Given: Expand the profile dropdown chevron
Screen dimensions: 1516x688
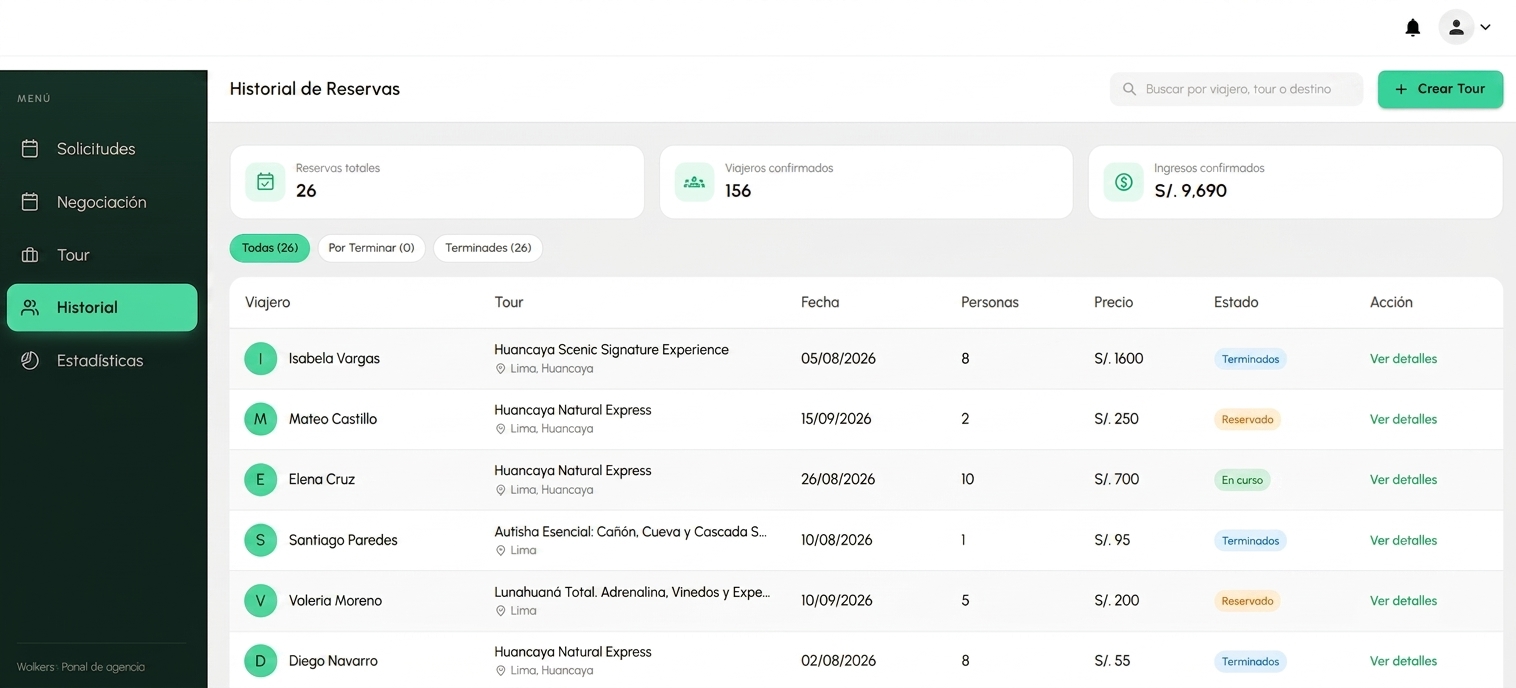Looking at the screenshot, I should (1485, 28).
